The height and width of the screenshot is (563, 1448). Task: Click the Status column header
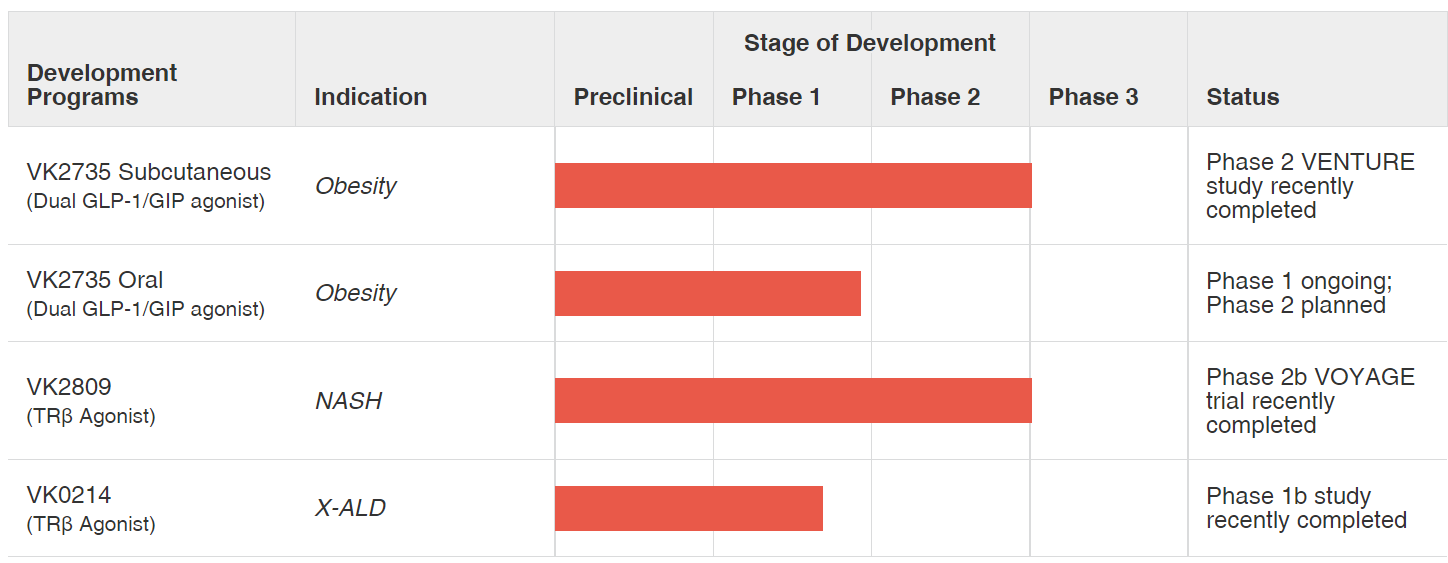coord(1242,97)
